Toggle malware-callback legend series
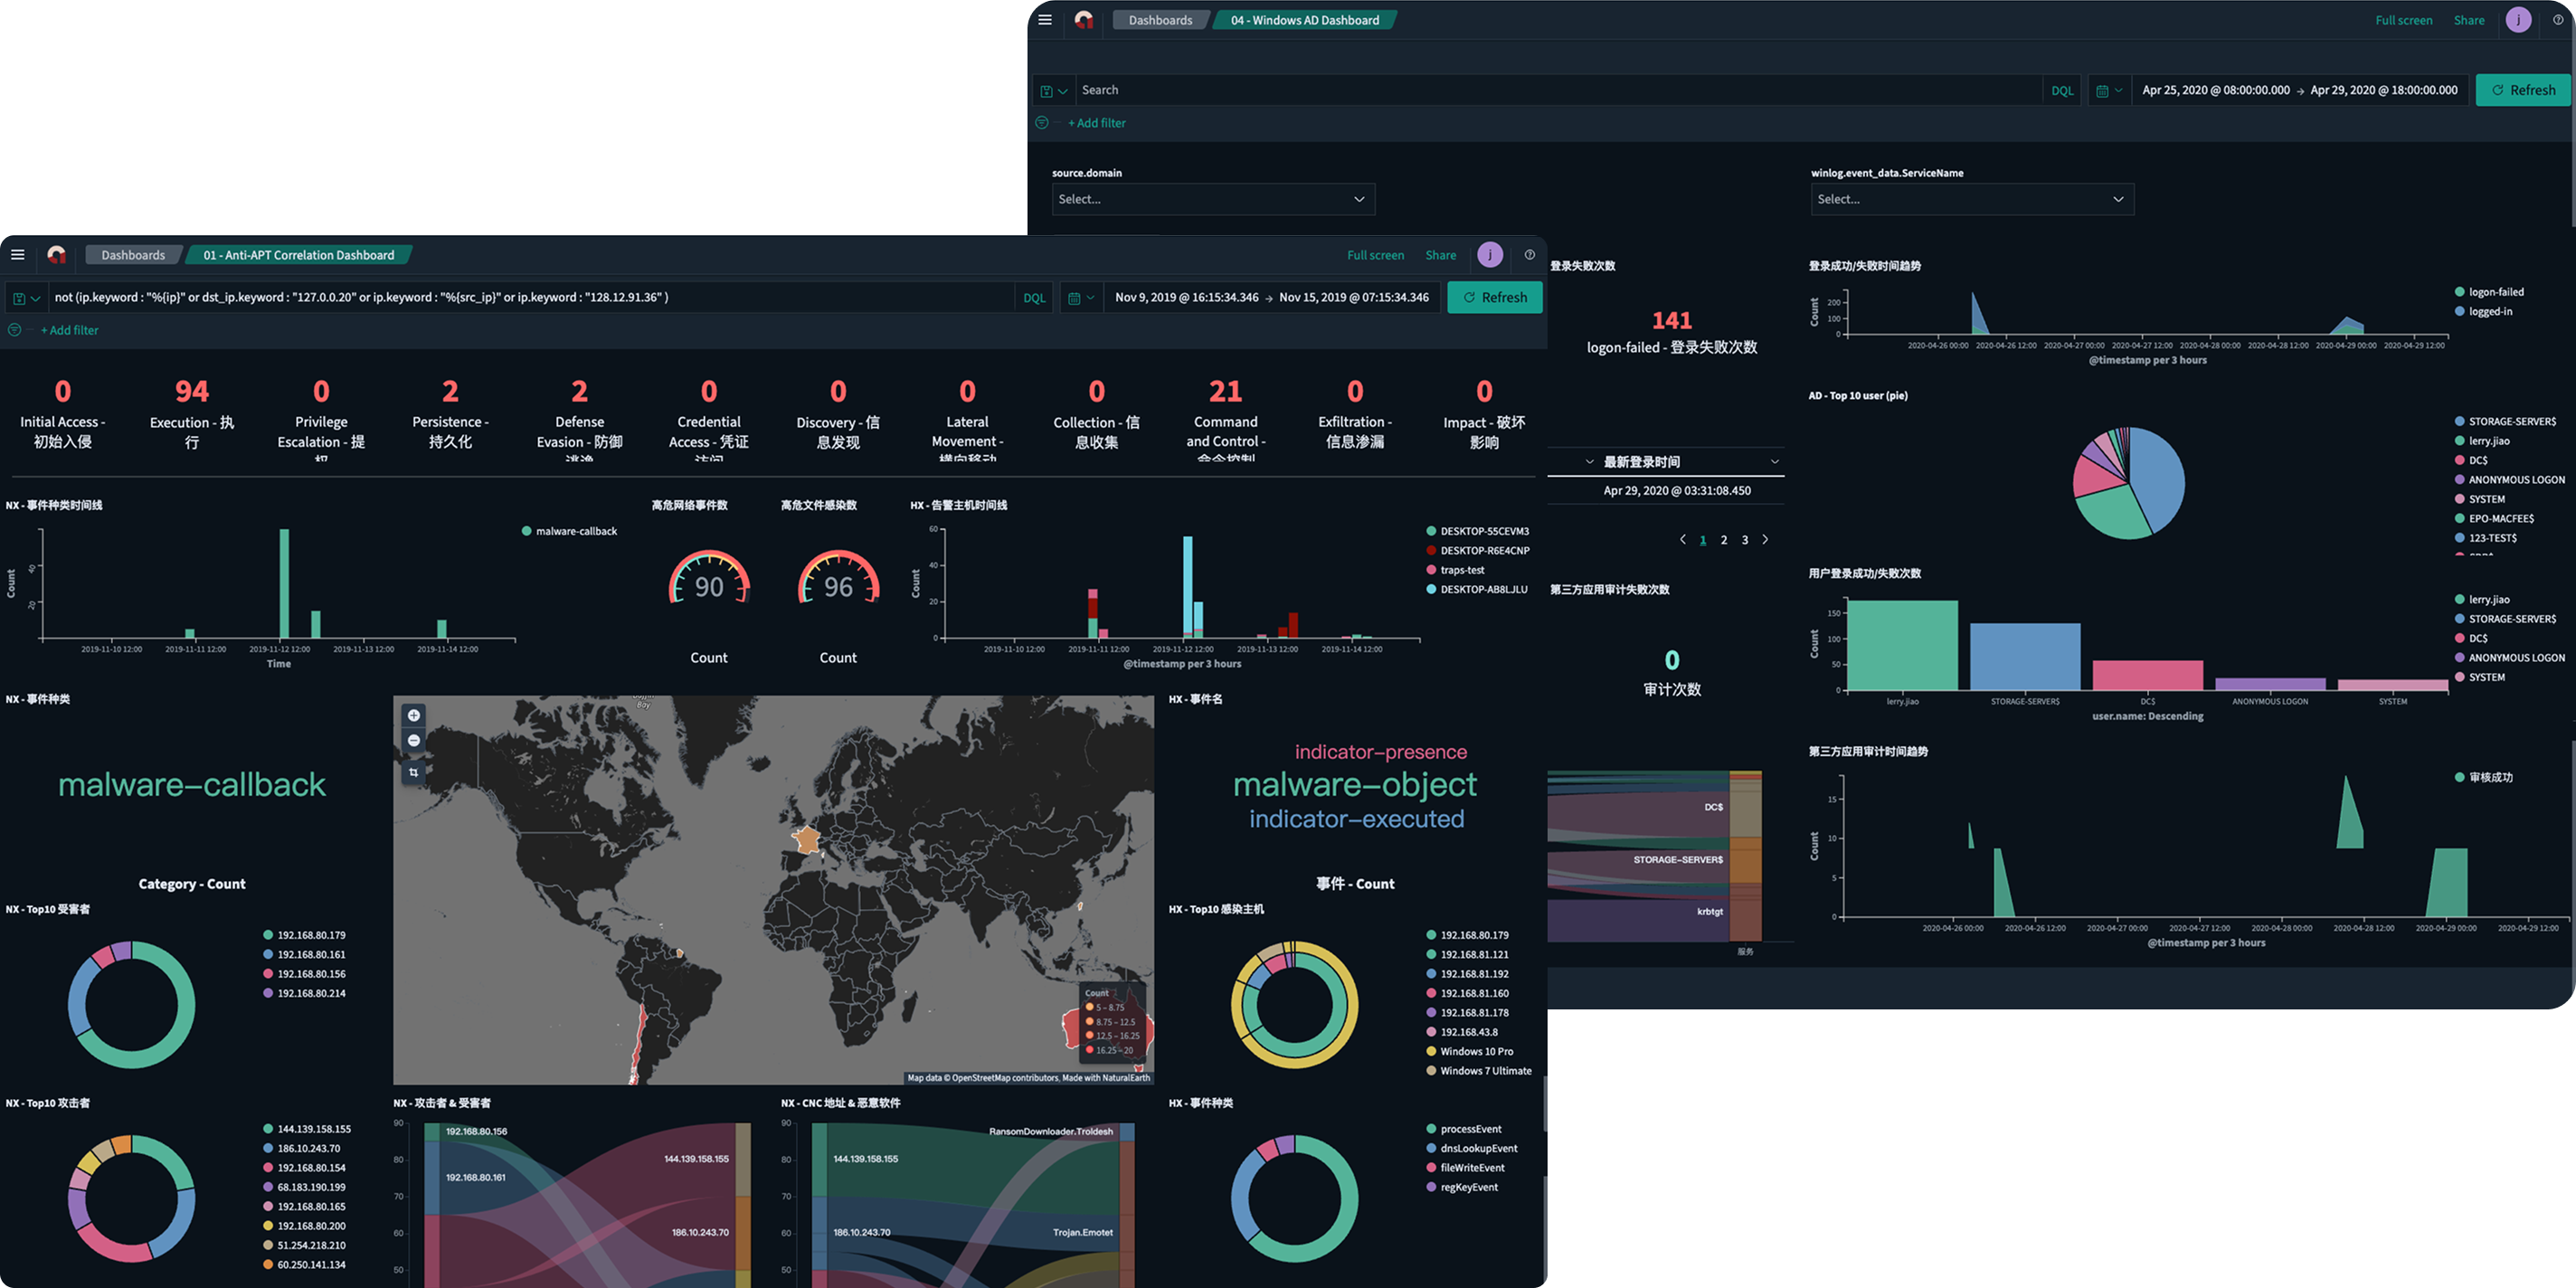Screen dimensions: 2576x1288 575,531
